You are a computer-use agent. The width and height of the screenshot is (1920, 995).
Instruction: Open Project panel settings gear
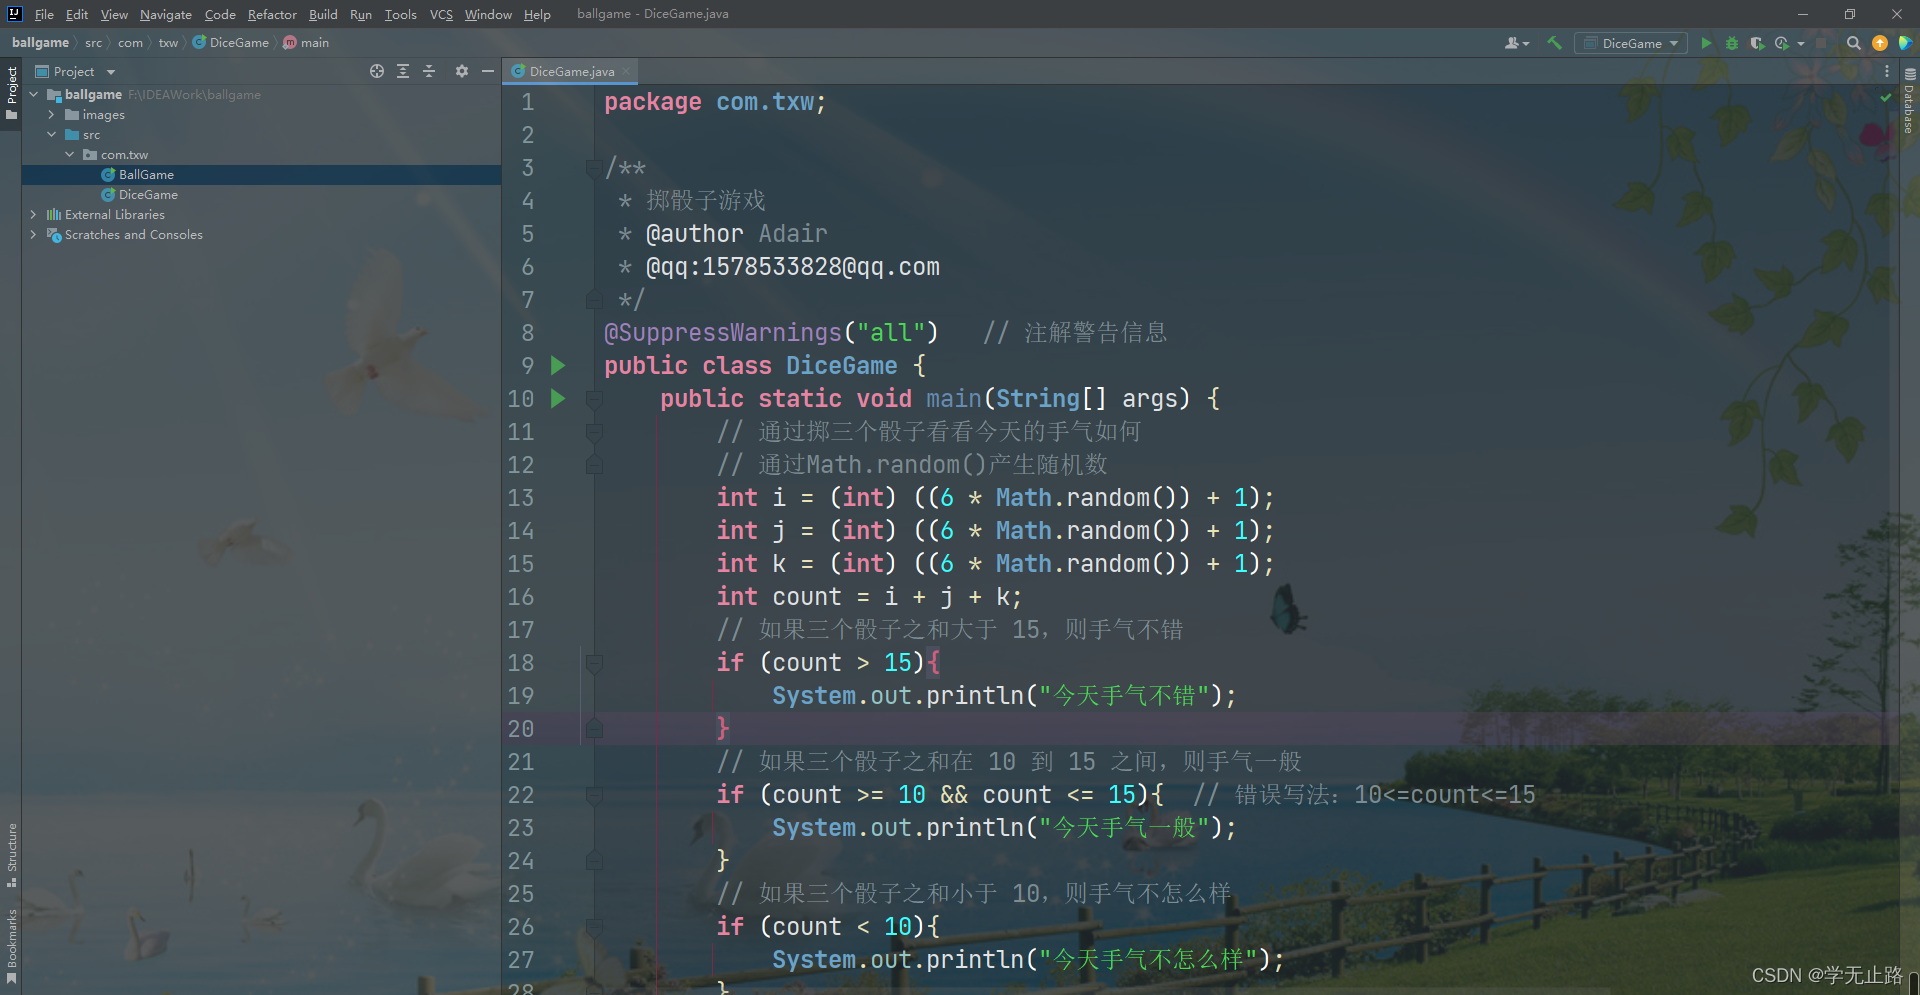click(x=461, y=71)
